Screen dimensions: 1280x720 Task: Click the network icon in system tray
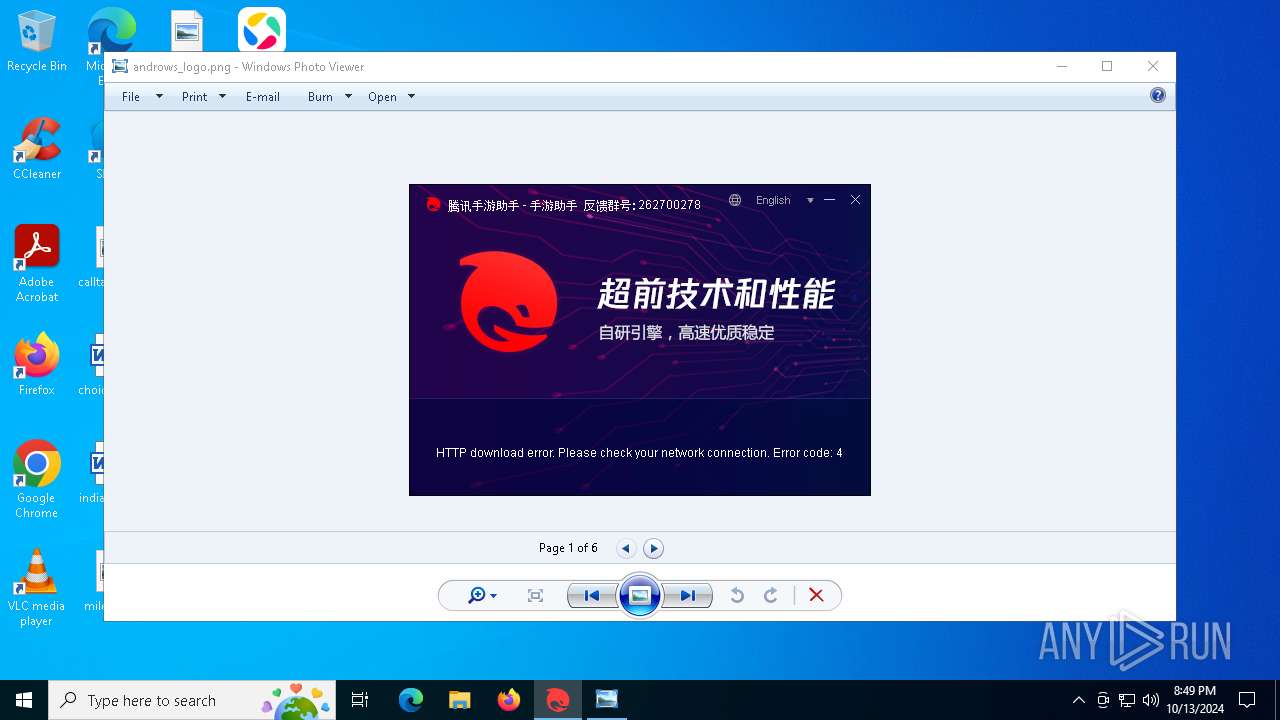(1127, 700)
